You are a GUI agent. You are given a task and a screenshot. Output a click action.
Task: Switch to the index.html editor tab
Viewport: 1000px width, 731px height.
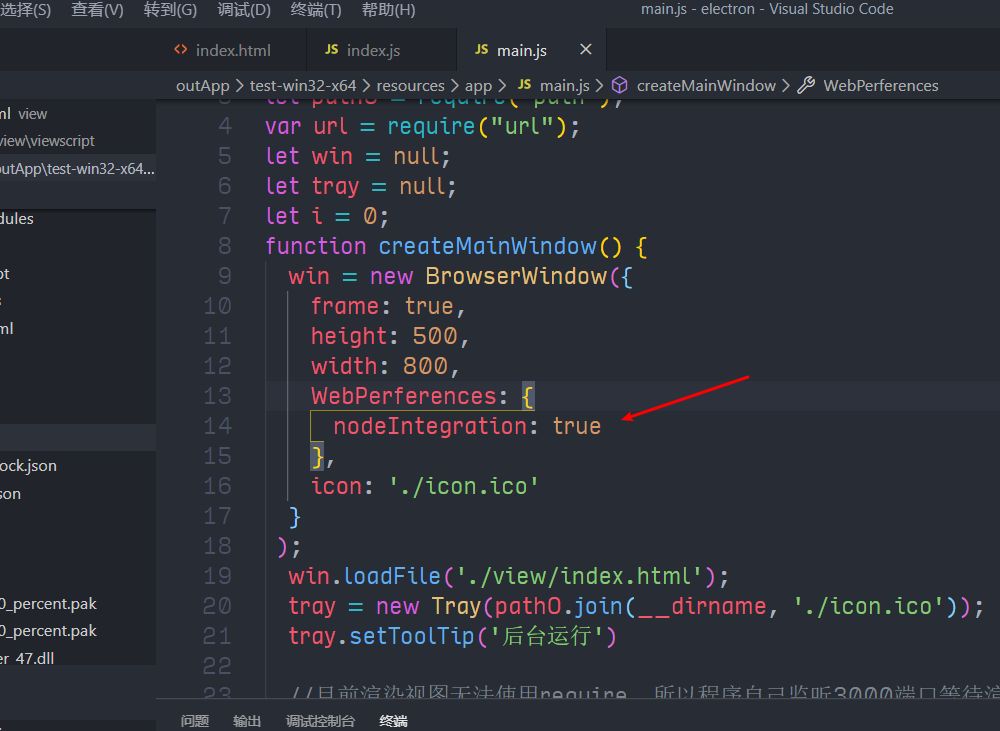(233, 50)
